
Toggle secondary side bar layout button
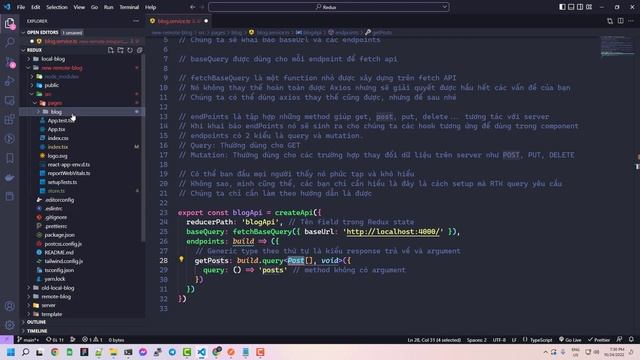pos(580,7)
